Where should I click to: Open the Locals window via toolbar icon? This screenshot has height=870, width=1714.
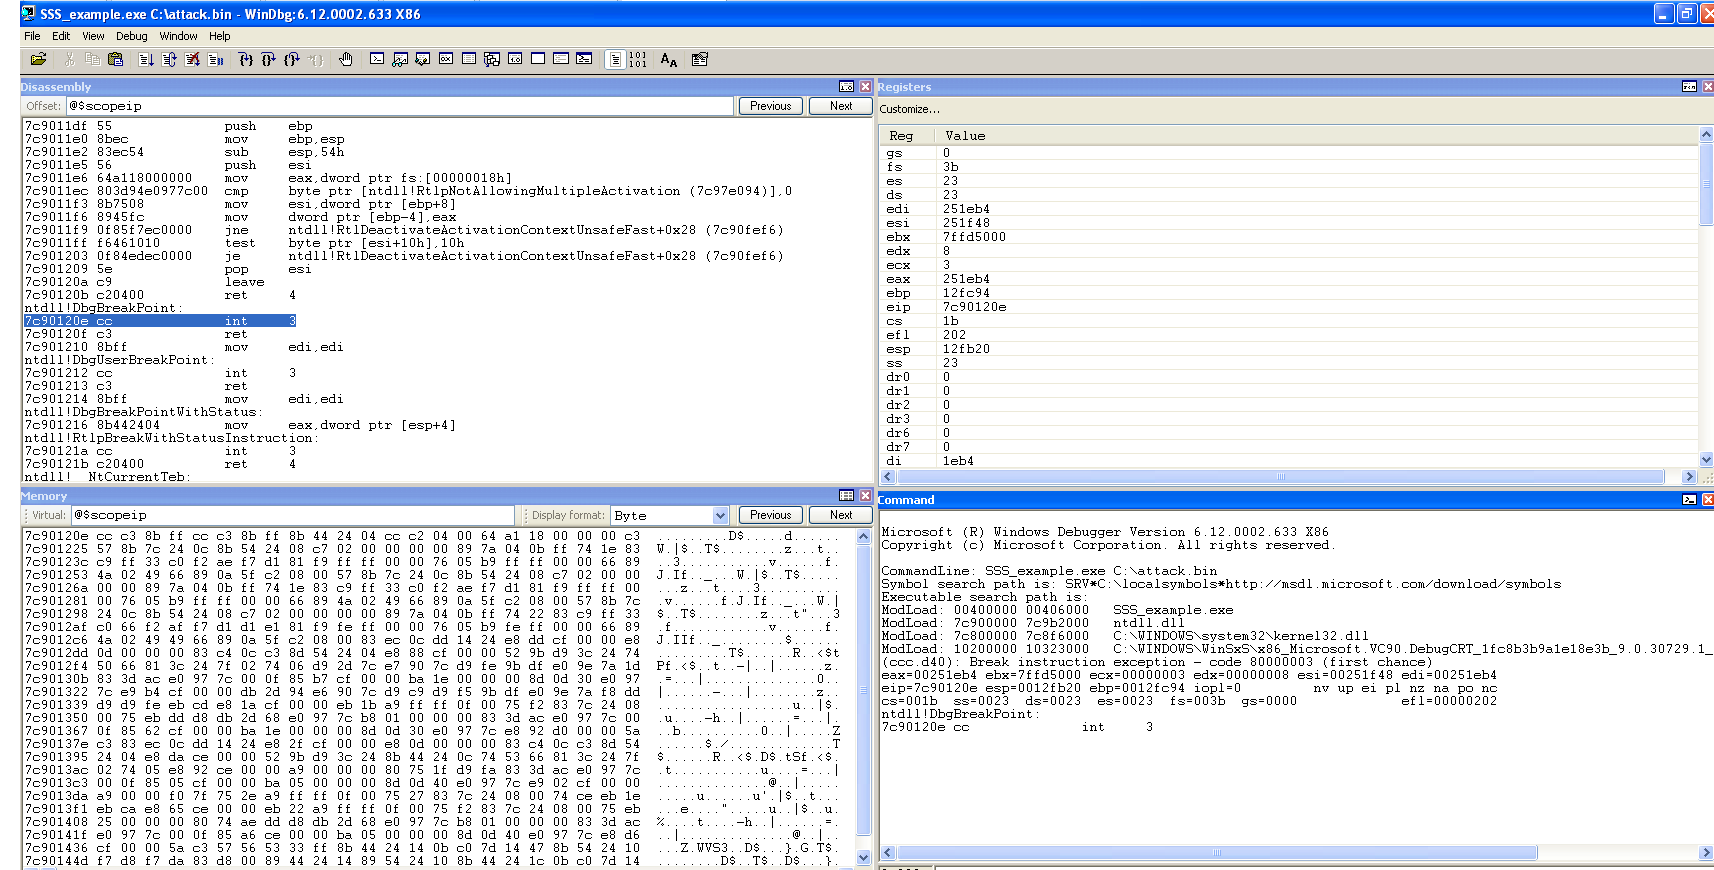pos(423,60)
